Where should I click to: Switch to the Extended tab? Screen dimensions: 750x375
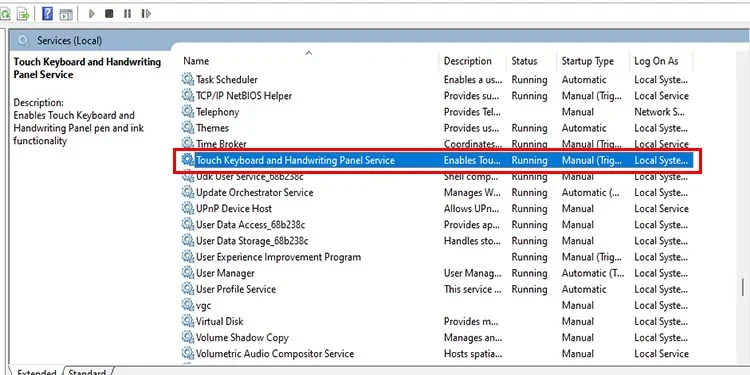pyautogui.click(x=36, y=372)
